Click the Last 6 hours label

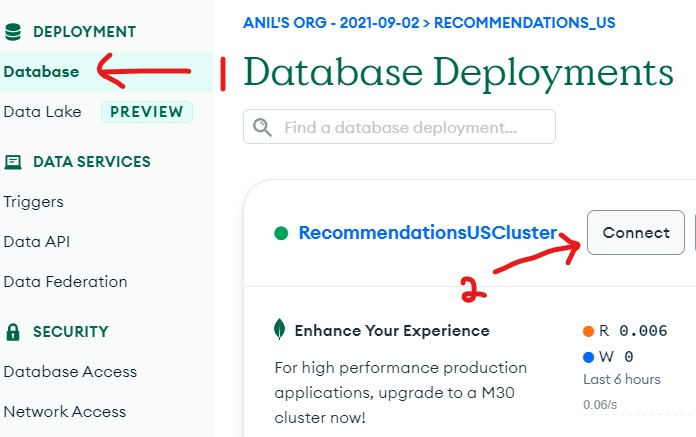(x=622, y=379)
